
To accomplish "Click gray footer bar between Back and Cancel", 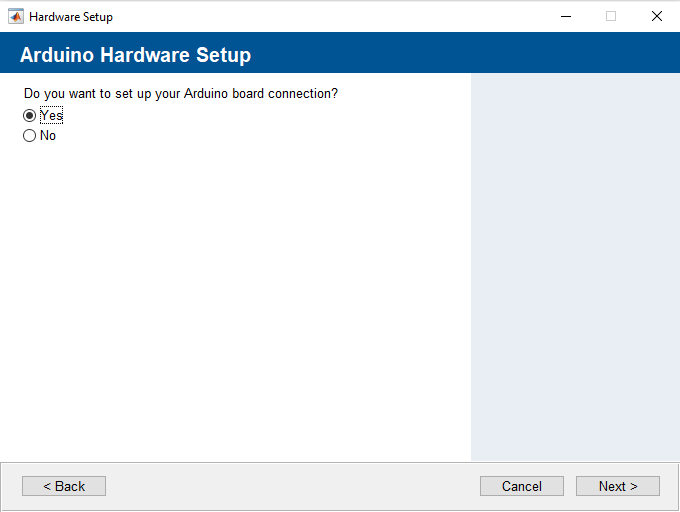I will [293, 486].
